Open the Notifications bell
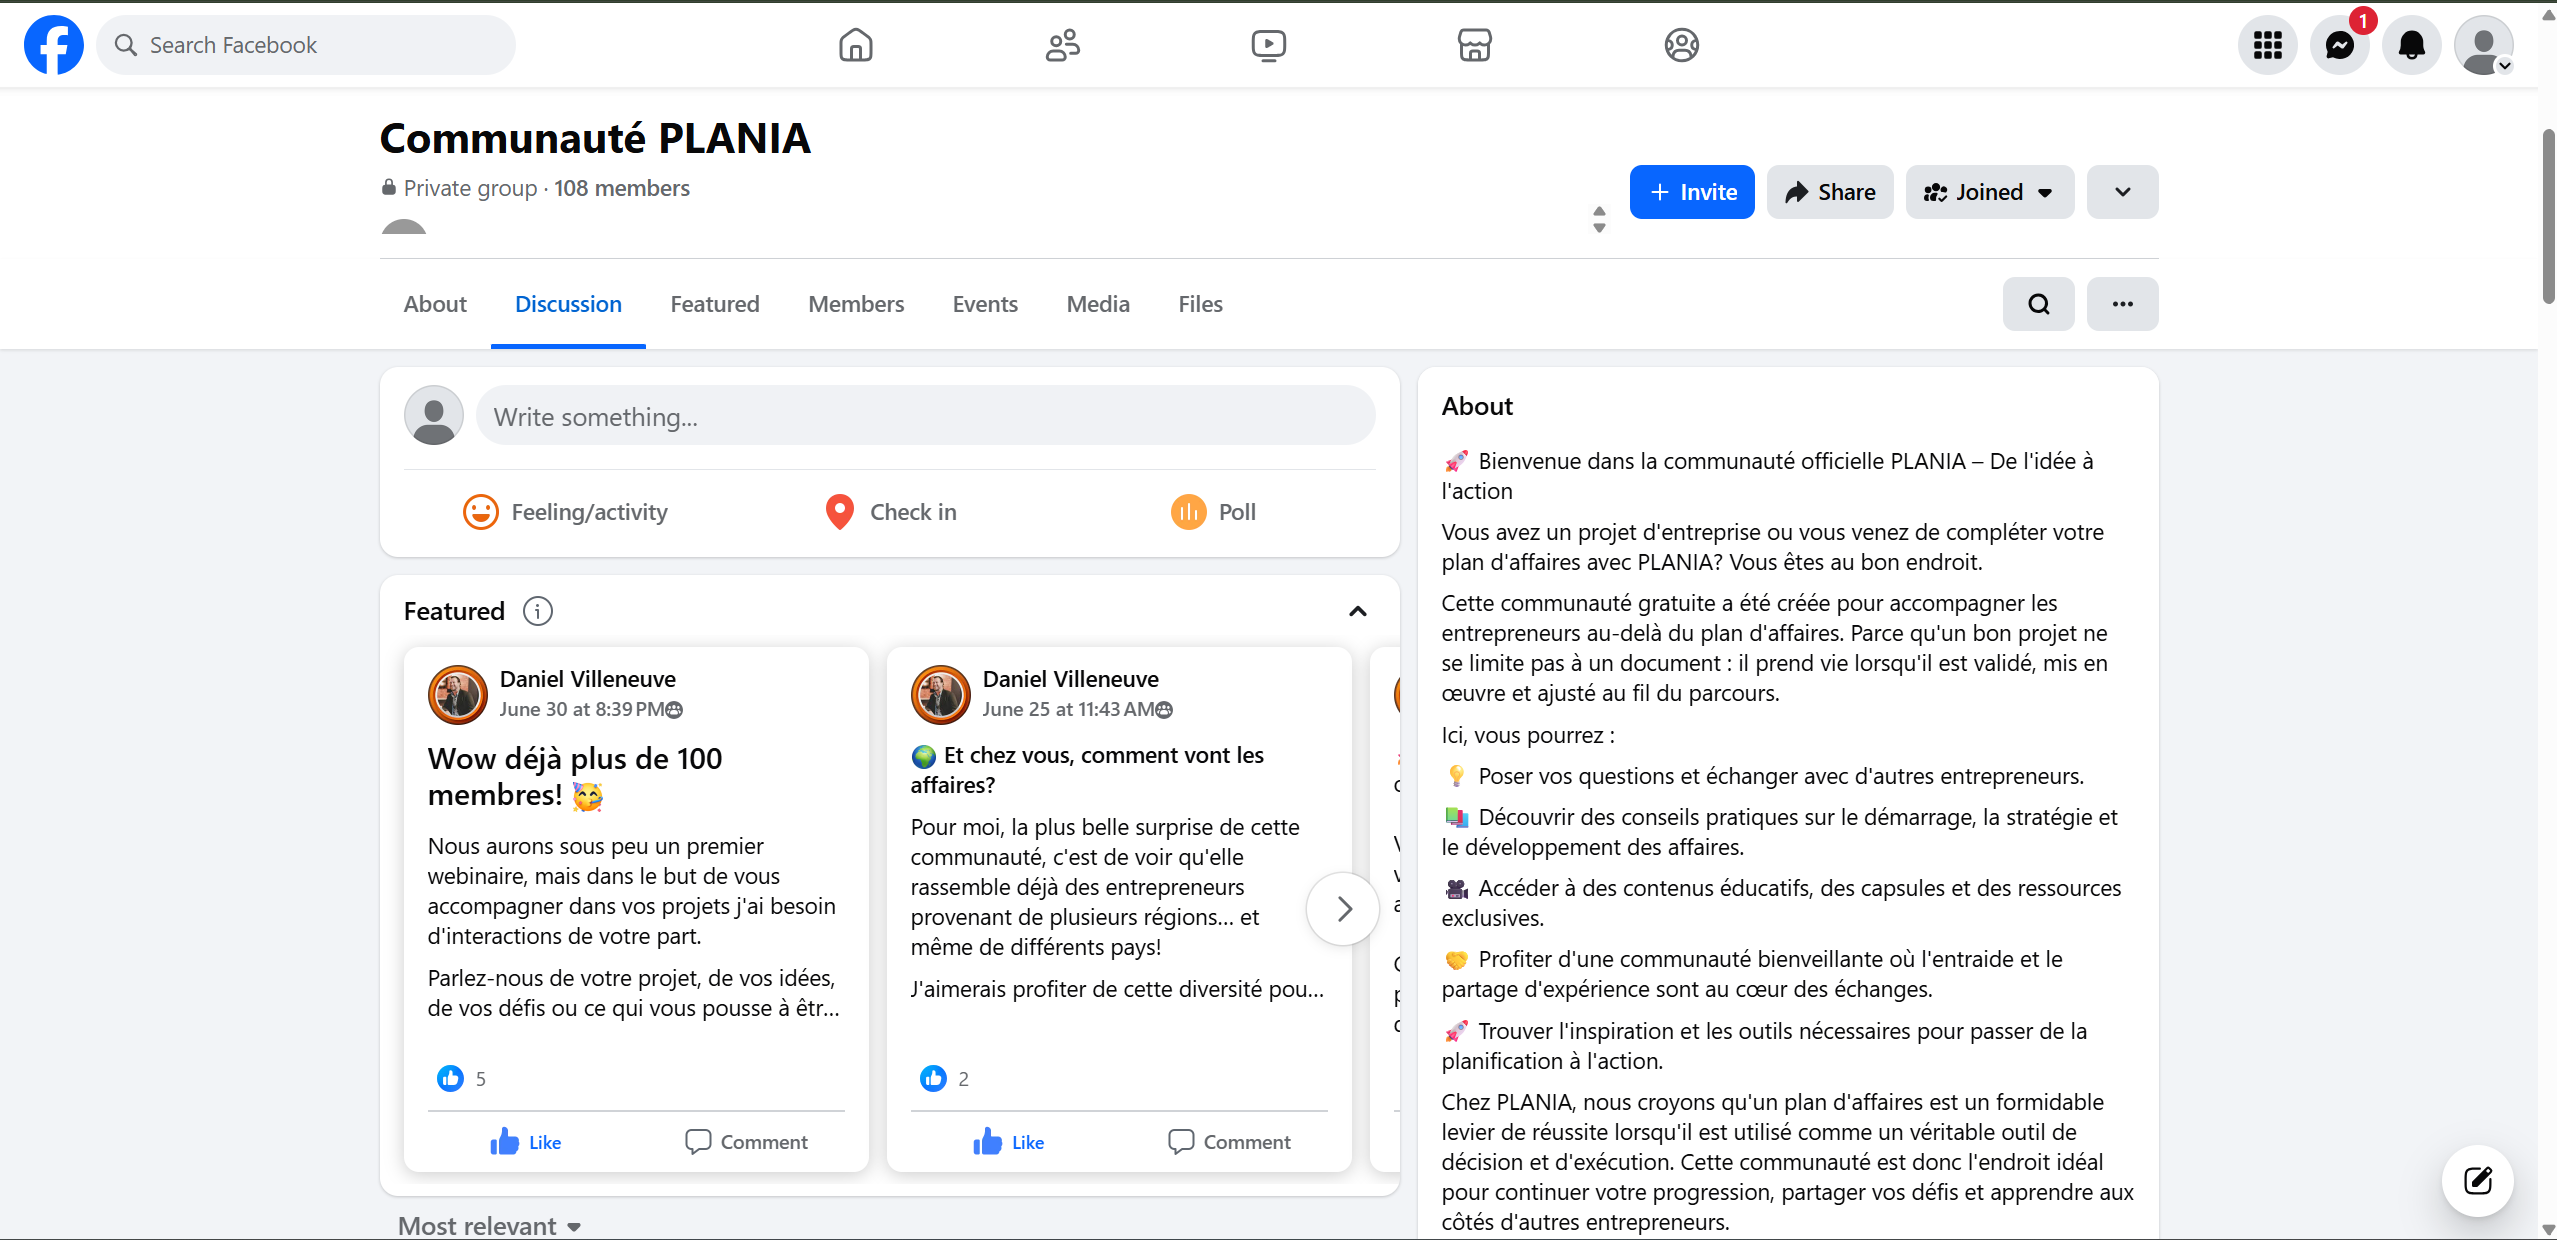 pos(2412,45)
